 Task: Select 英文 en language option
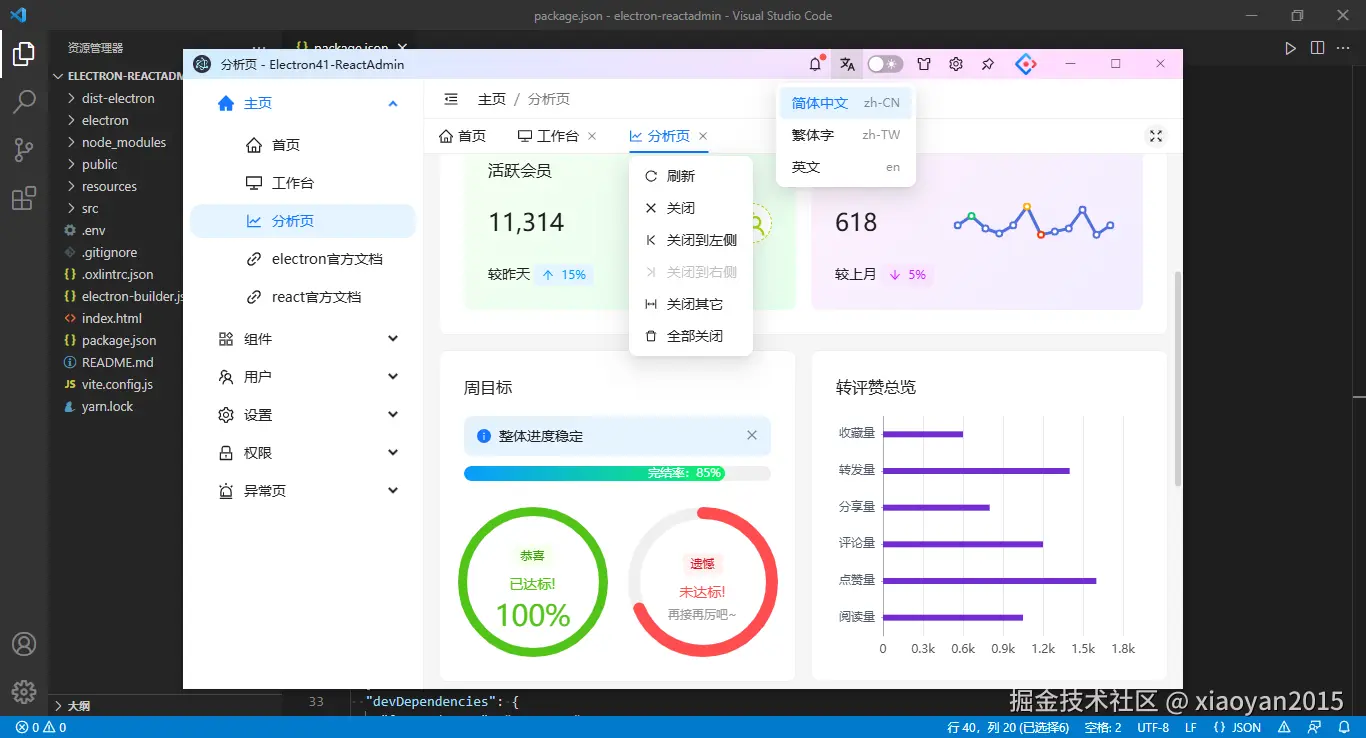846,167
